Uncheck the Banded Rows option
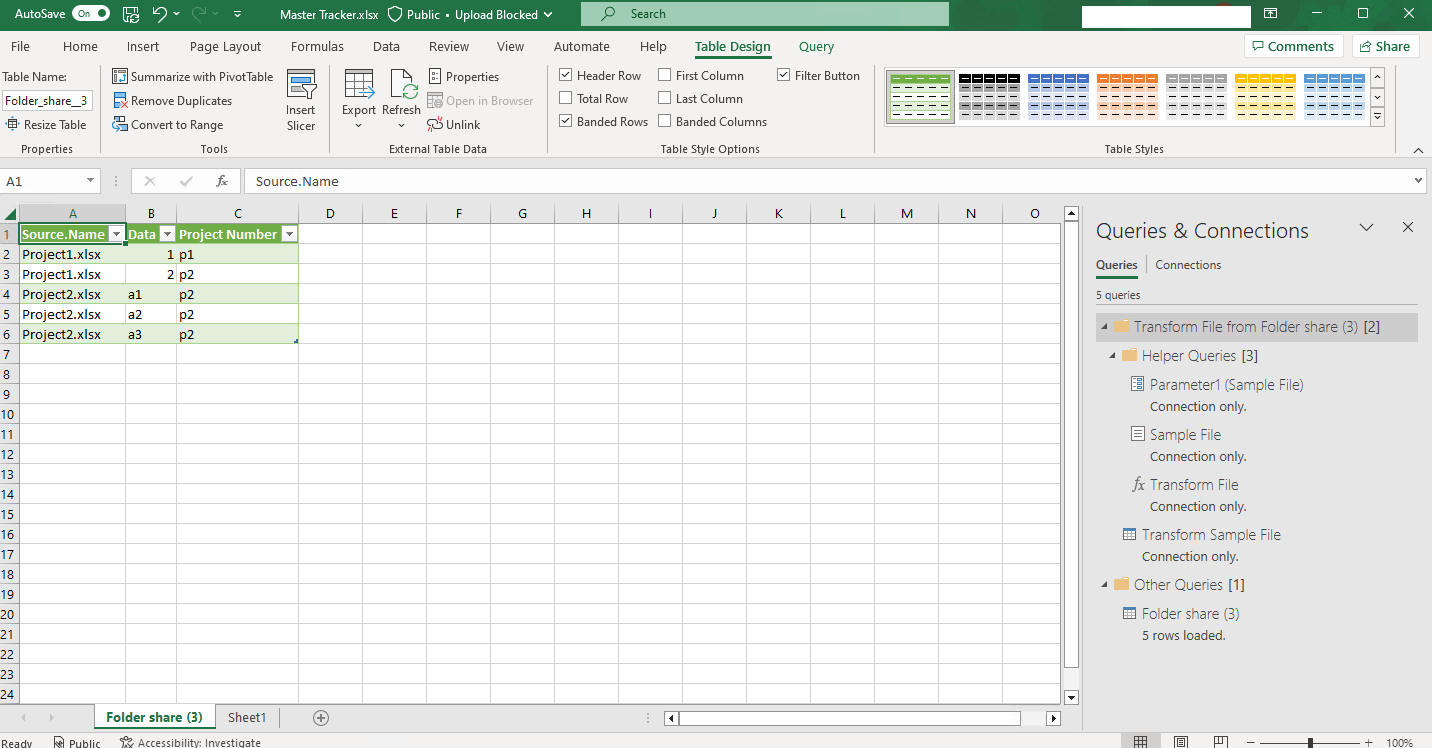 coord(566,121)
